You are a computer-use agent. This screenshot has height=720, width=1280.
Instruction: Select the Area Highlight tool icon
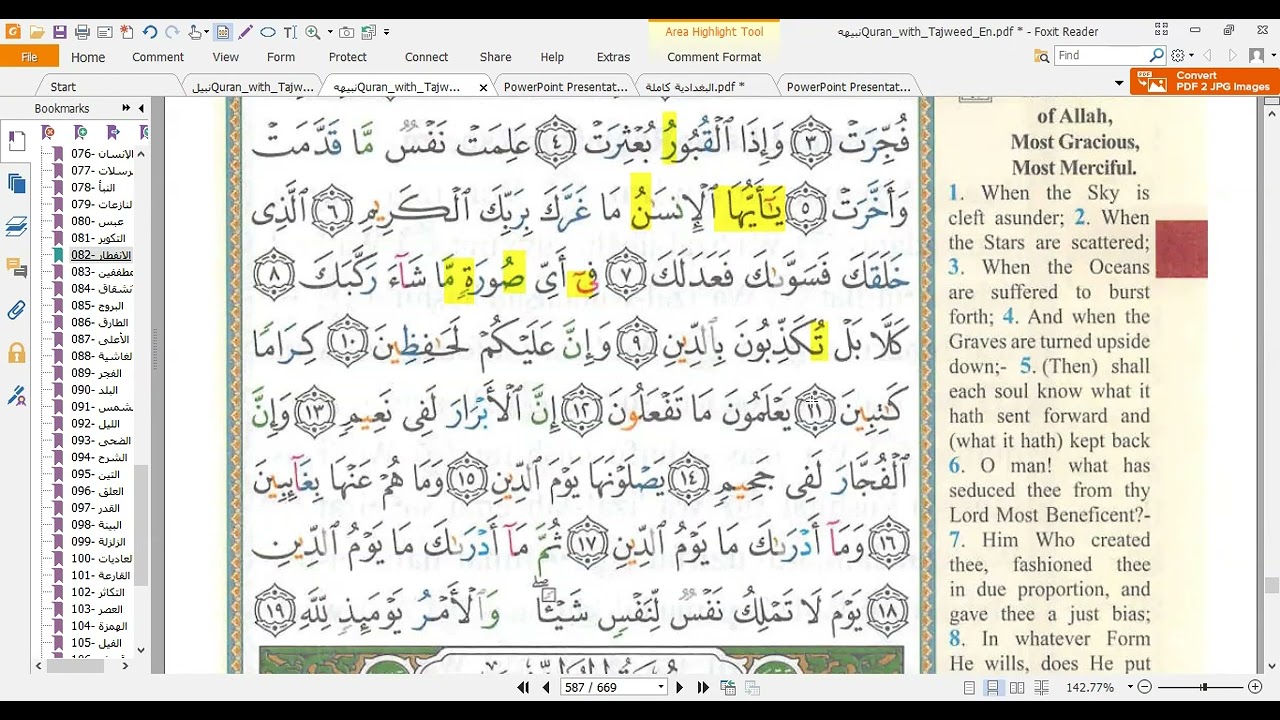tap(223, 32)
